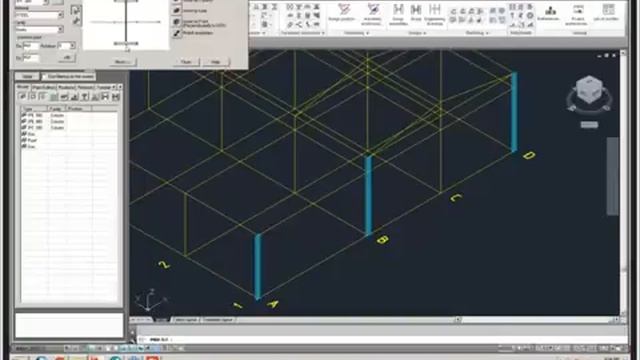Switch to the Positions inspector tab

[66, 87]
